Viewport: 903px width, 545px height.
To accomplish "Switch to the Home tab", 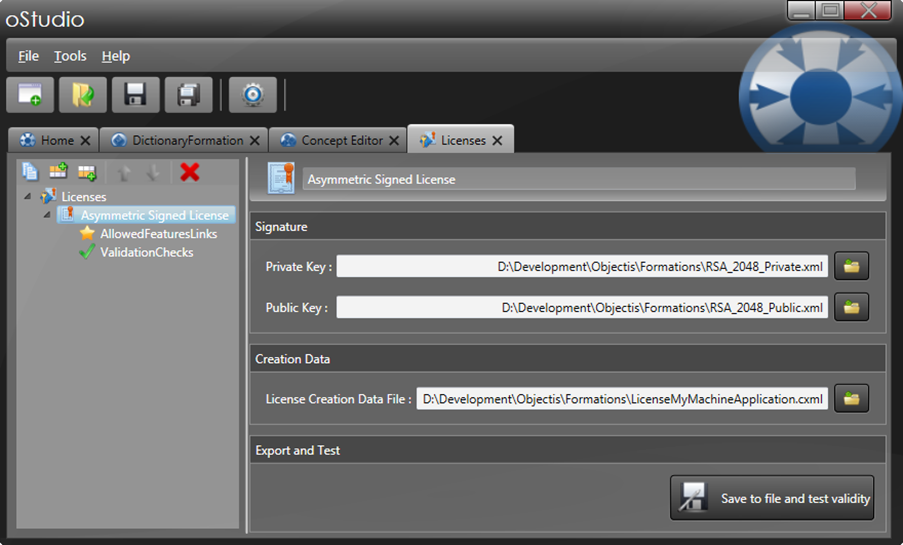I will [54, 140].
